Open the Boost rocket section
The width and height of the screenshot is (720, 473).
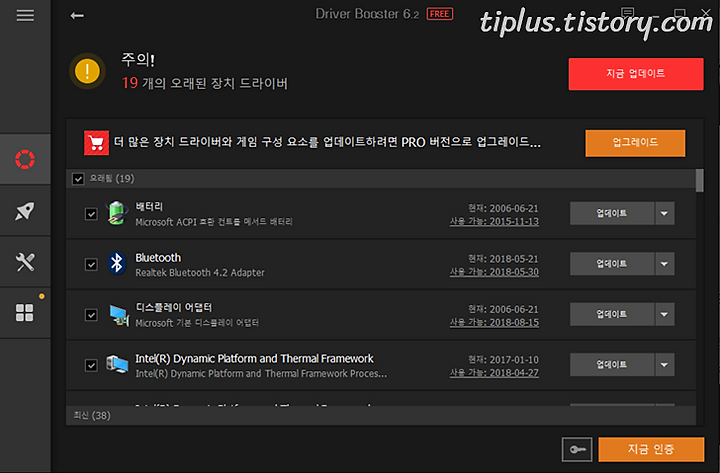(25, 211)
